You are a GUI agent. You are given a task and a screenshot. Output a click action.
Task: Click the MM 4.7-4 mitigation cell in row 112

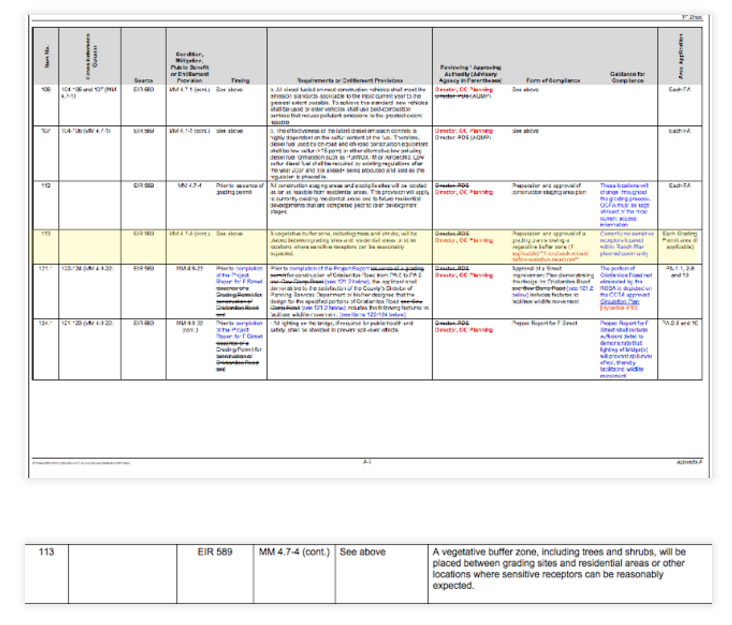point(190,186)
